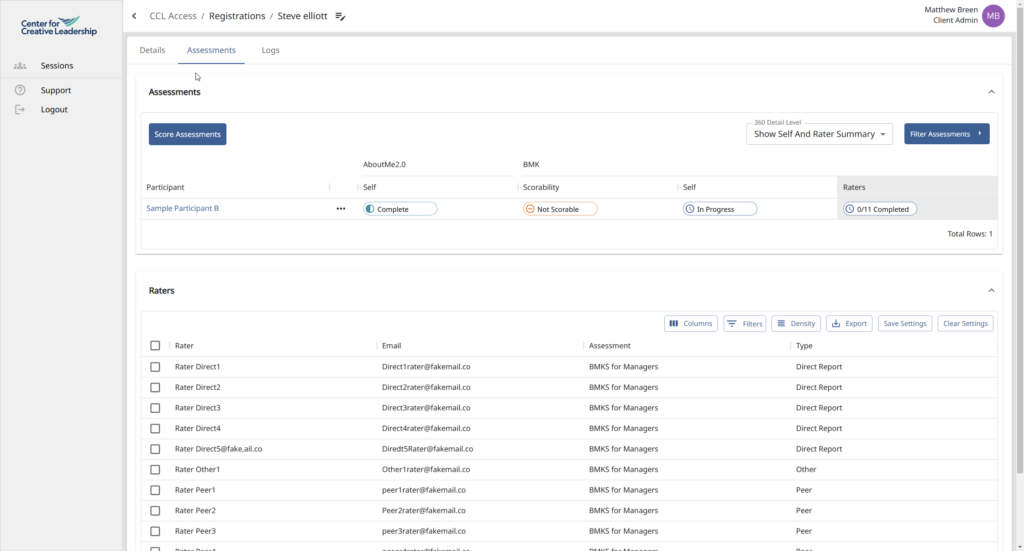Click the Participant column header
The width and height of the screenshot is (1024, 551).
(x=165, y=187)
